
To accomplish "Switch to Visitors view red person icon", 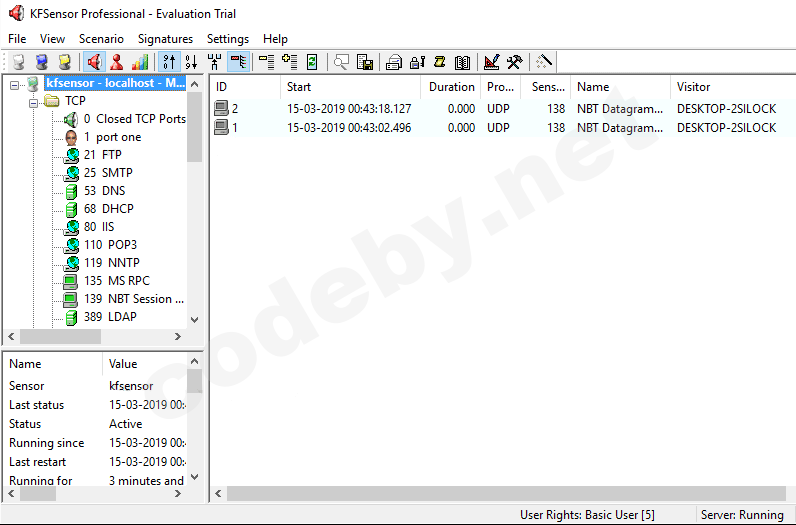I will coord(117,62).
